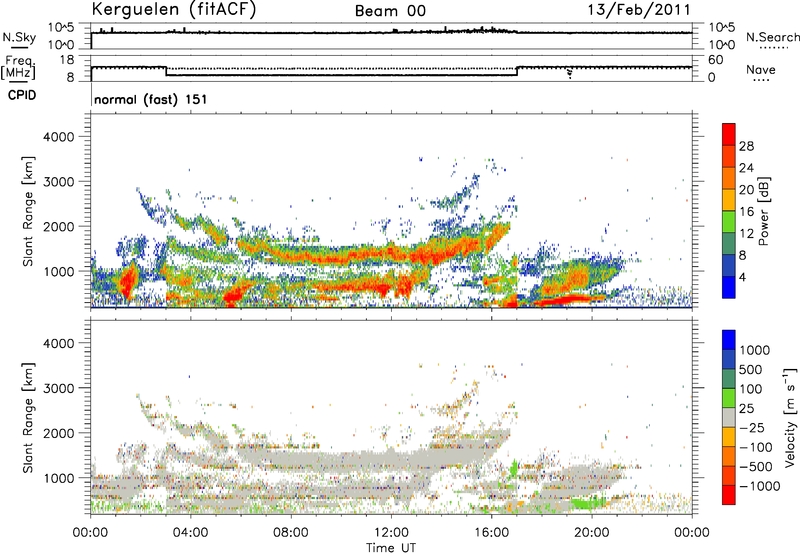Click the "18" tick on the frequency axis
Viewport: 800px width, 554px height.
coord(67,60)
